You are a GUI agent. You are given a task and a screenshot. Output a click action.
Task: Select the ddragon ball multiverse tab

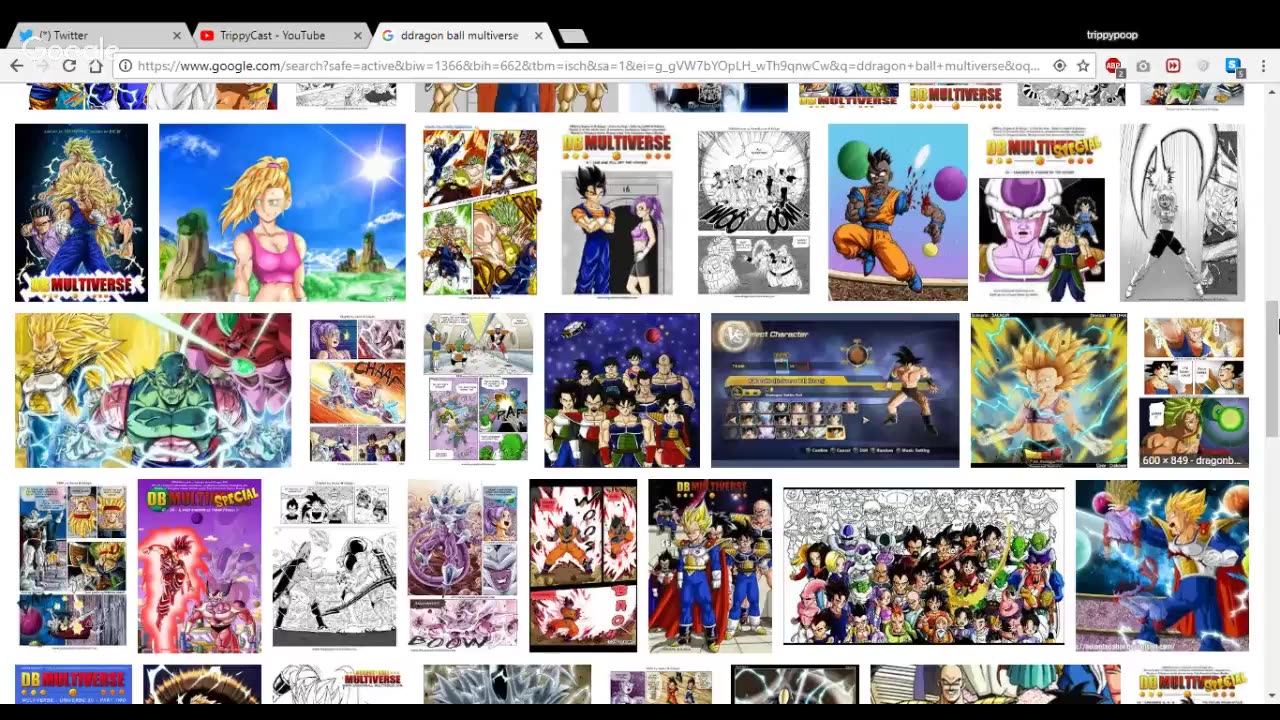point(461,35)
